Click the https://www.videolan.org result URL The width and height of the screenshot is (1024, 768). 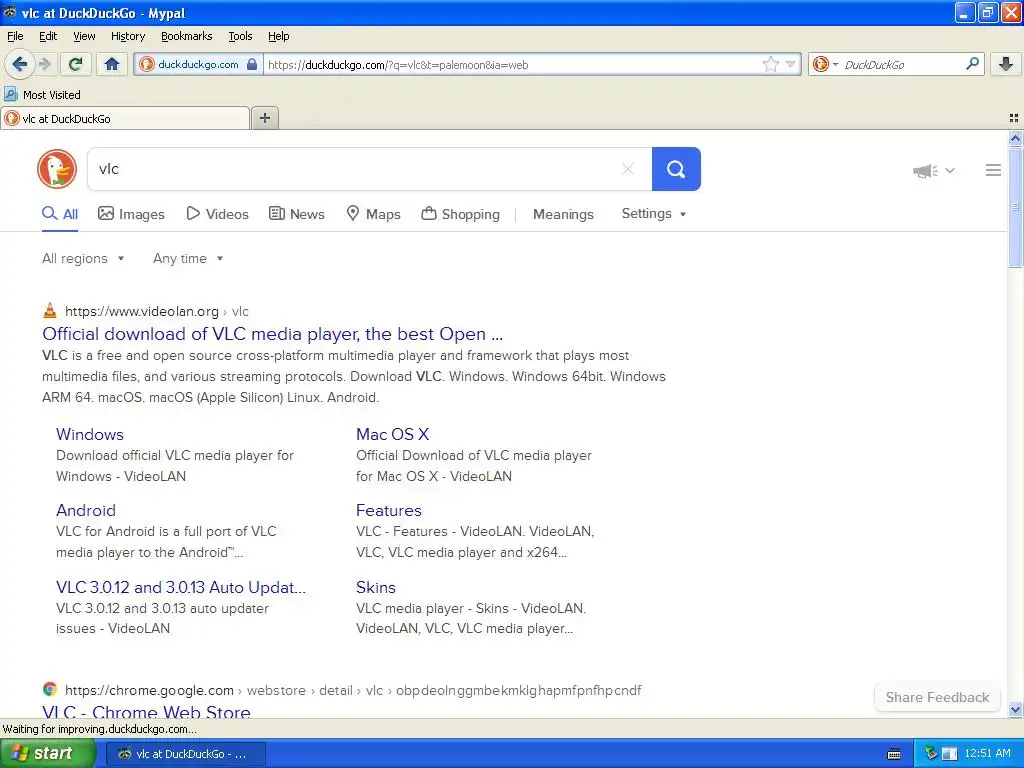[142, 312]
